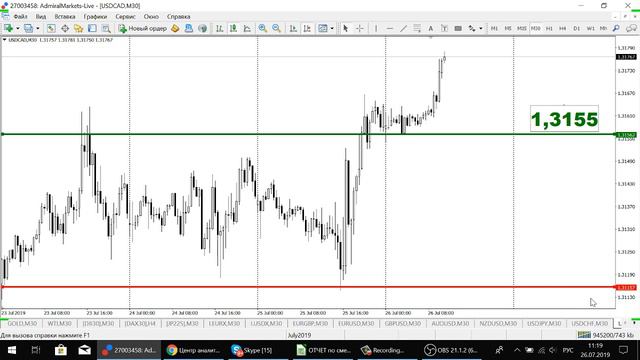Select the trendline drawing tool

click(403, 28)
